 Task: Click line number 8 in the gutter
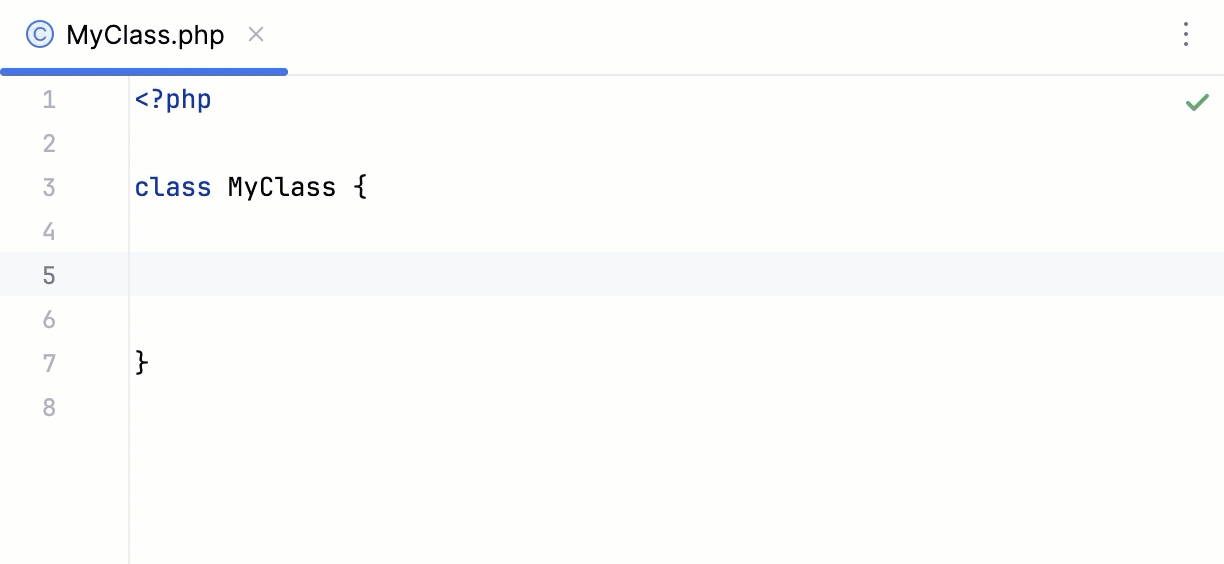[49, 407]
